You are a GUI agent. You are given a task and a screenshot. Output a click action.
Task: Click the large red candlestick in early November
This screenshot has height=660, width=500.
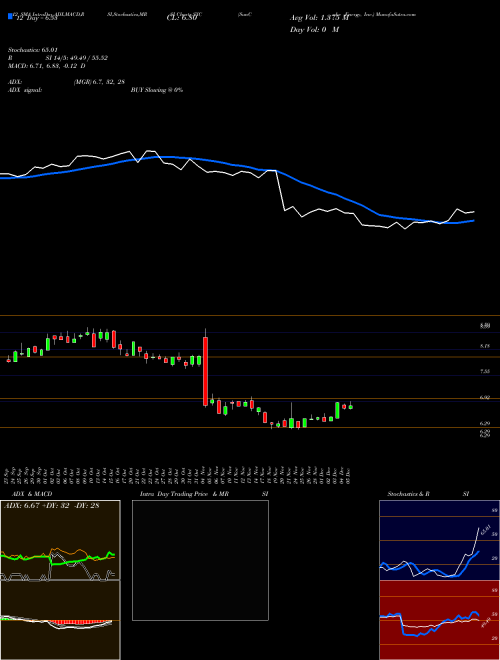(x=205, y=371)
